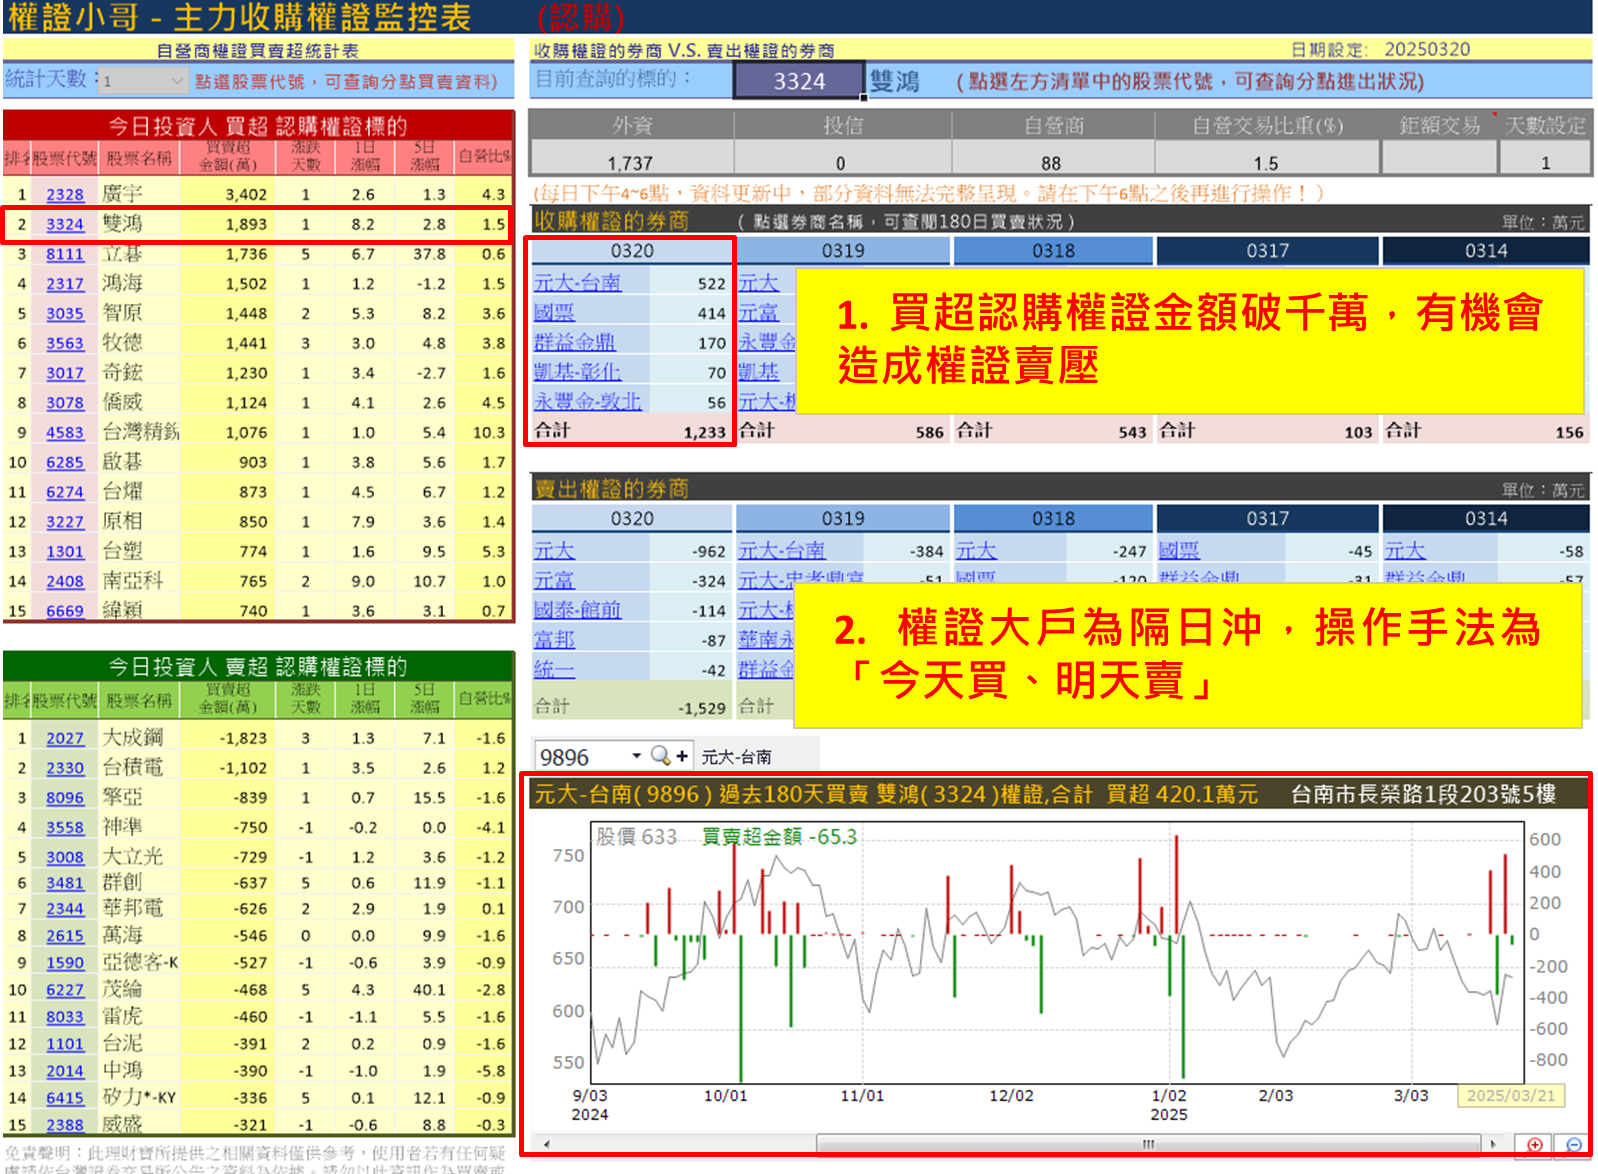Click the blue zoom-out icon below chart
The image size is (1598, 1174).
[1573, 1144]
